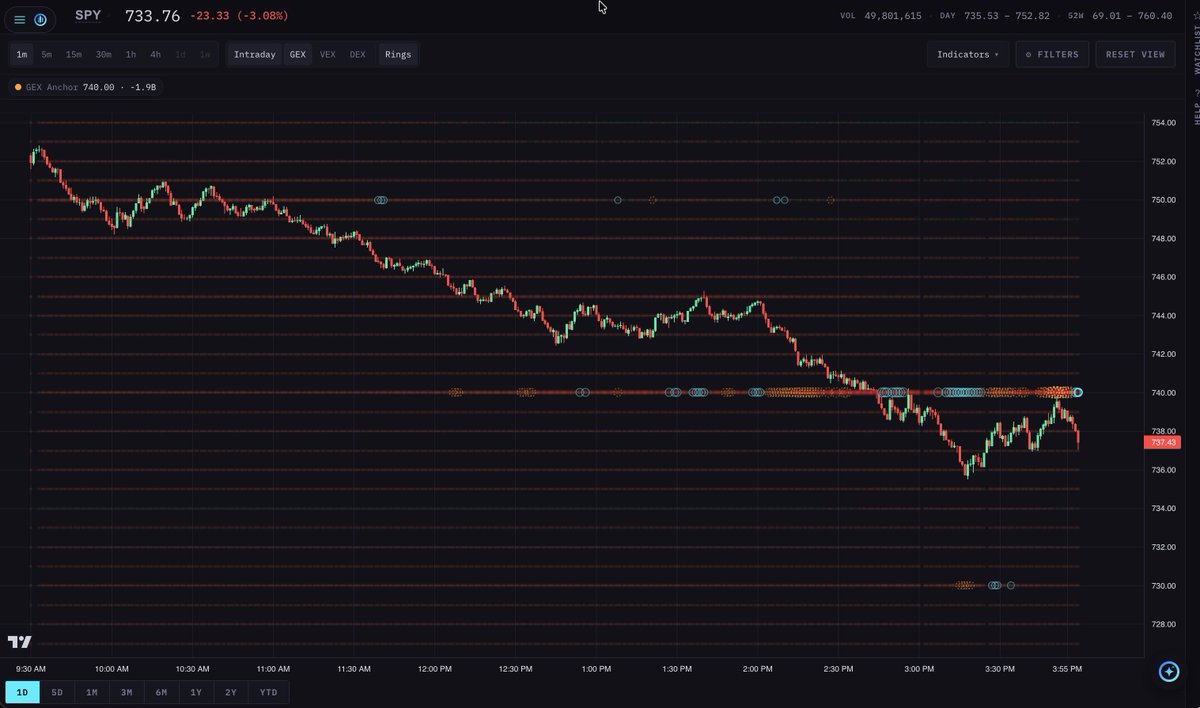
Task: Open the Indicators dropdown
Action: [968, 55]
